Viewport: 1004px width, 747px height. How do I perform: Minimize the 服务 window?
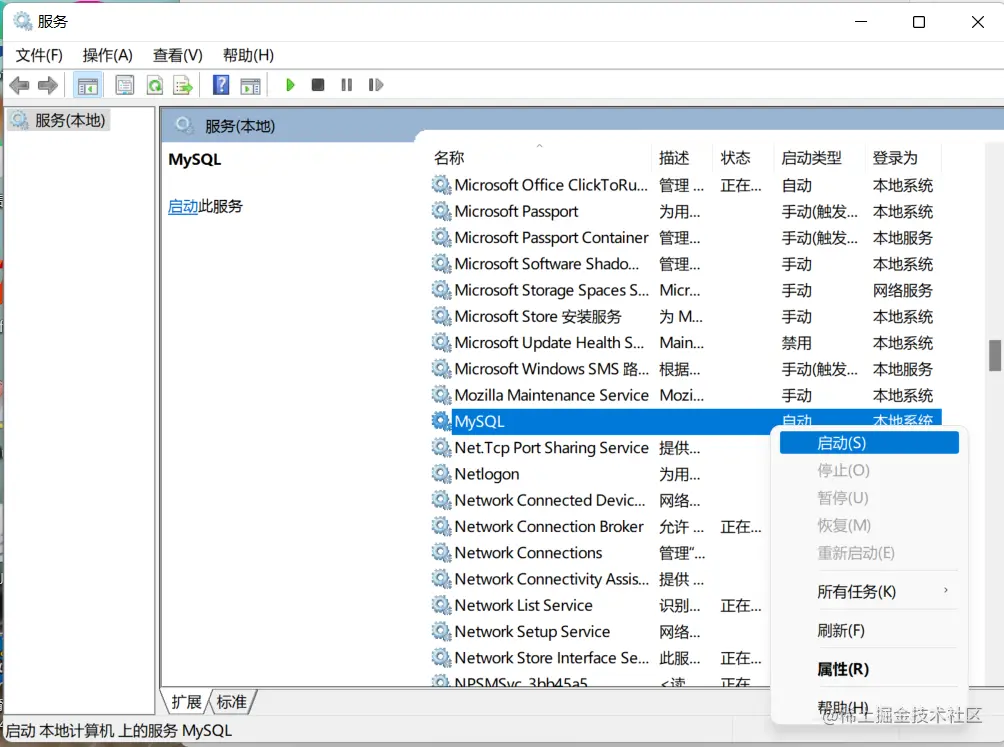click(x=861, y=22)
